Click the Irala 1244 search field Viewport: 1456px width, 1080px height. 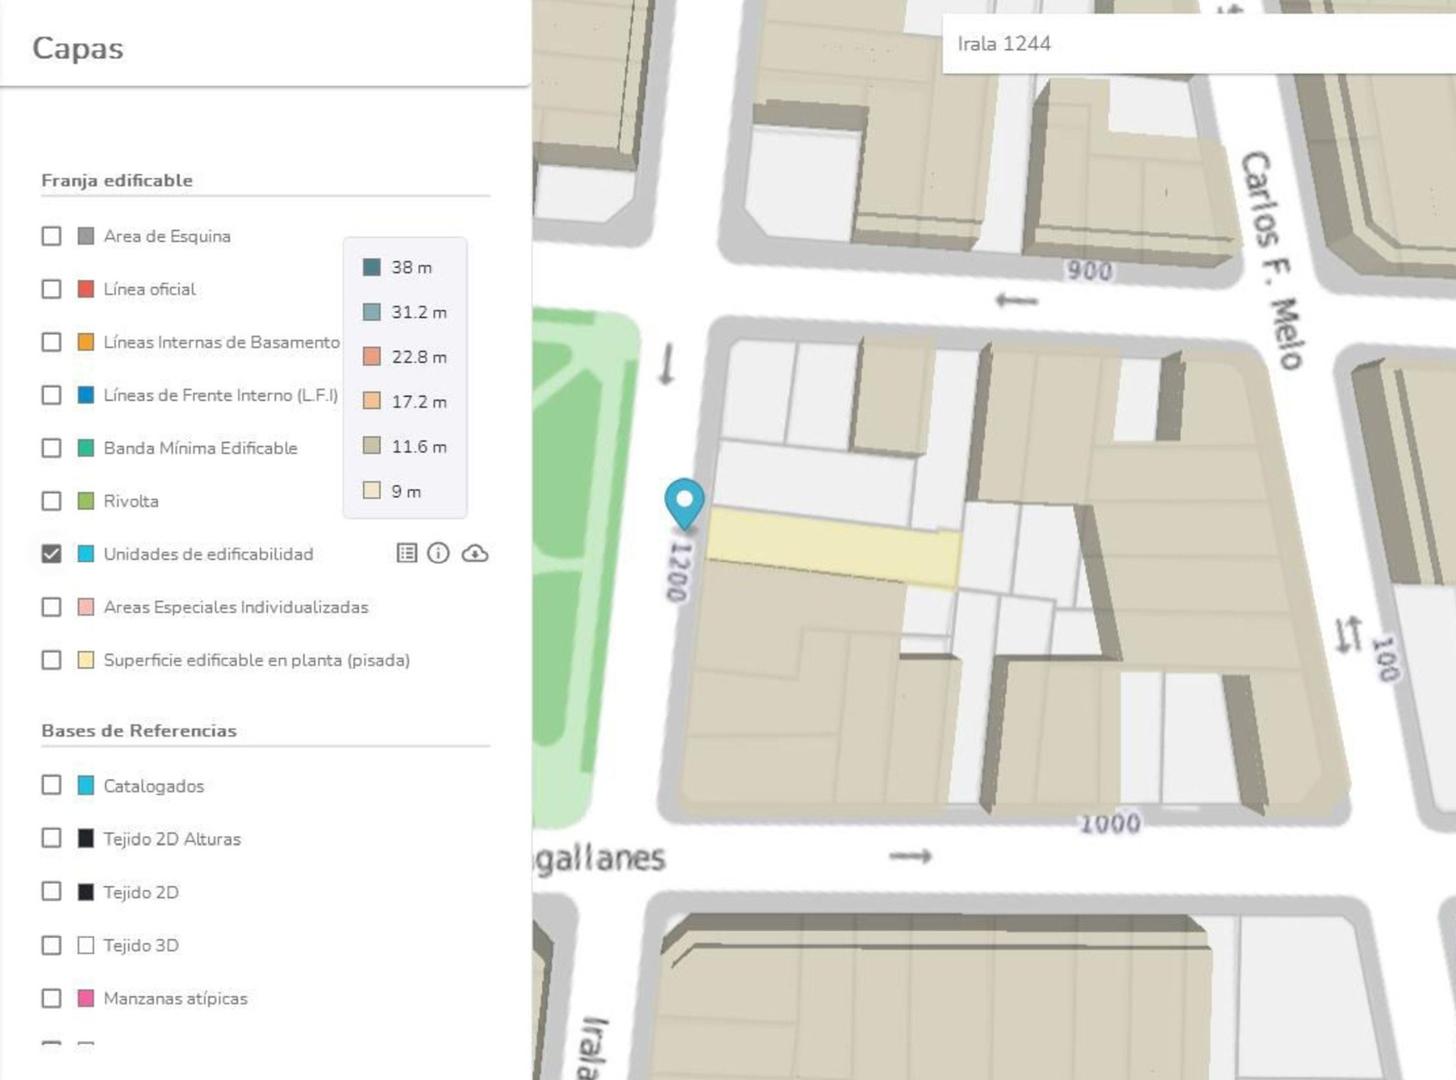click(1199, 44)
